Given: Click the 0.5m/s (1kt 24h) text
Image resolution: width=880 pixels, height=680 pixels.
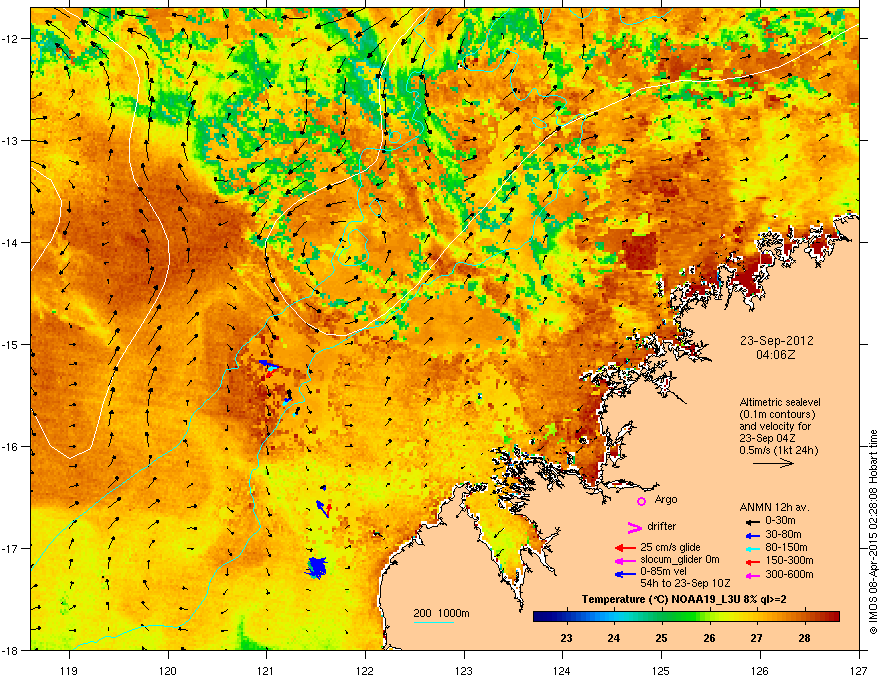Looking at the screenshot, I should click(778, 451).
